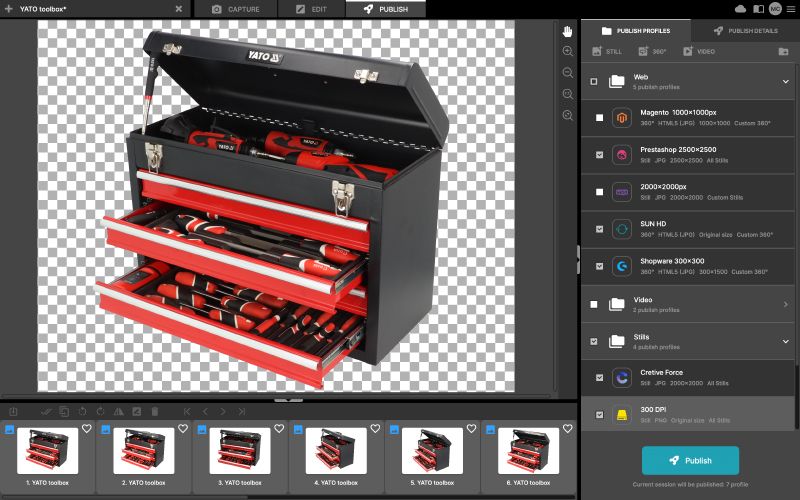800x500 pixels.
Task: Add a new 360° publish profile
Action: click(x=649, y=51)
